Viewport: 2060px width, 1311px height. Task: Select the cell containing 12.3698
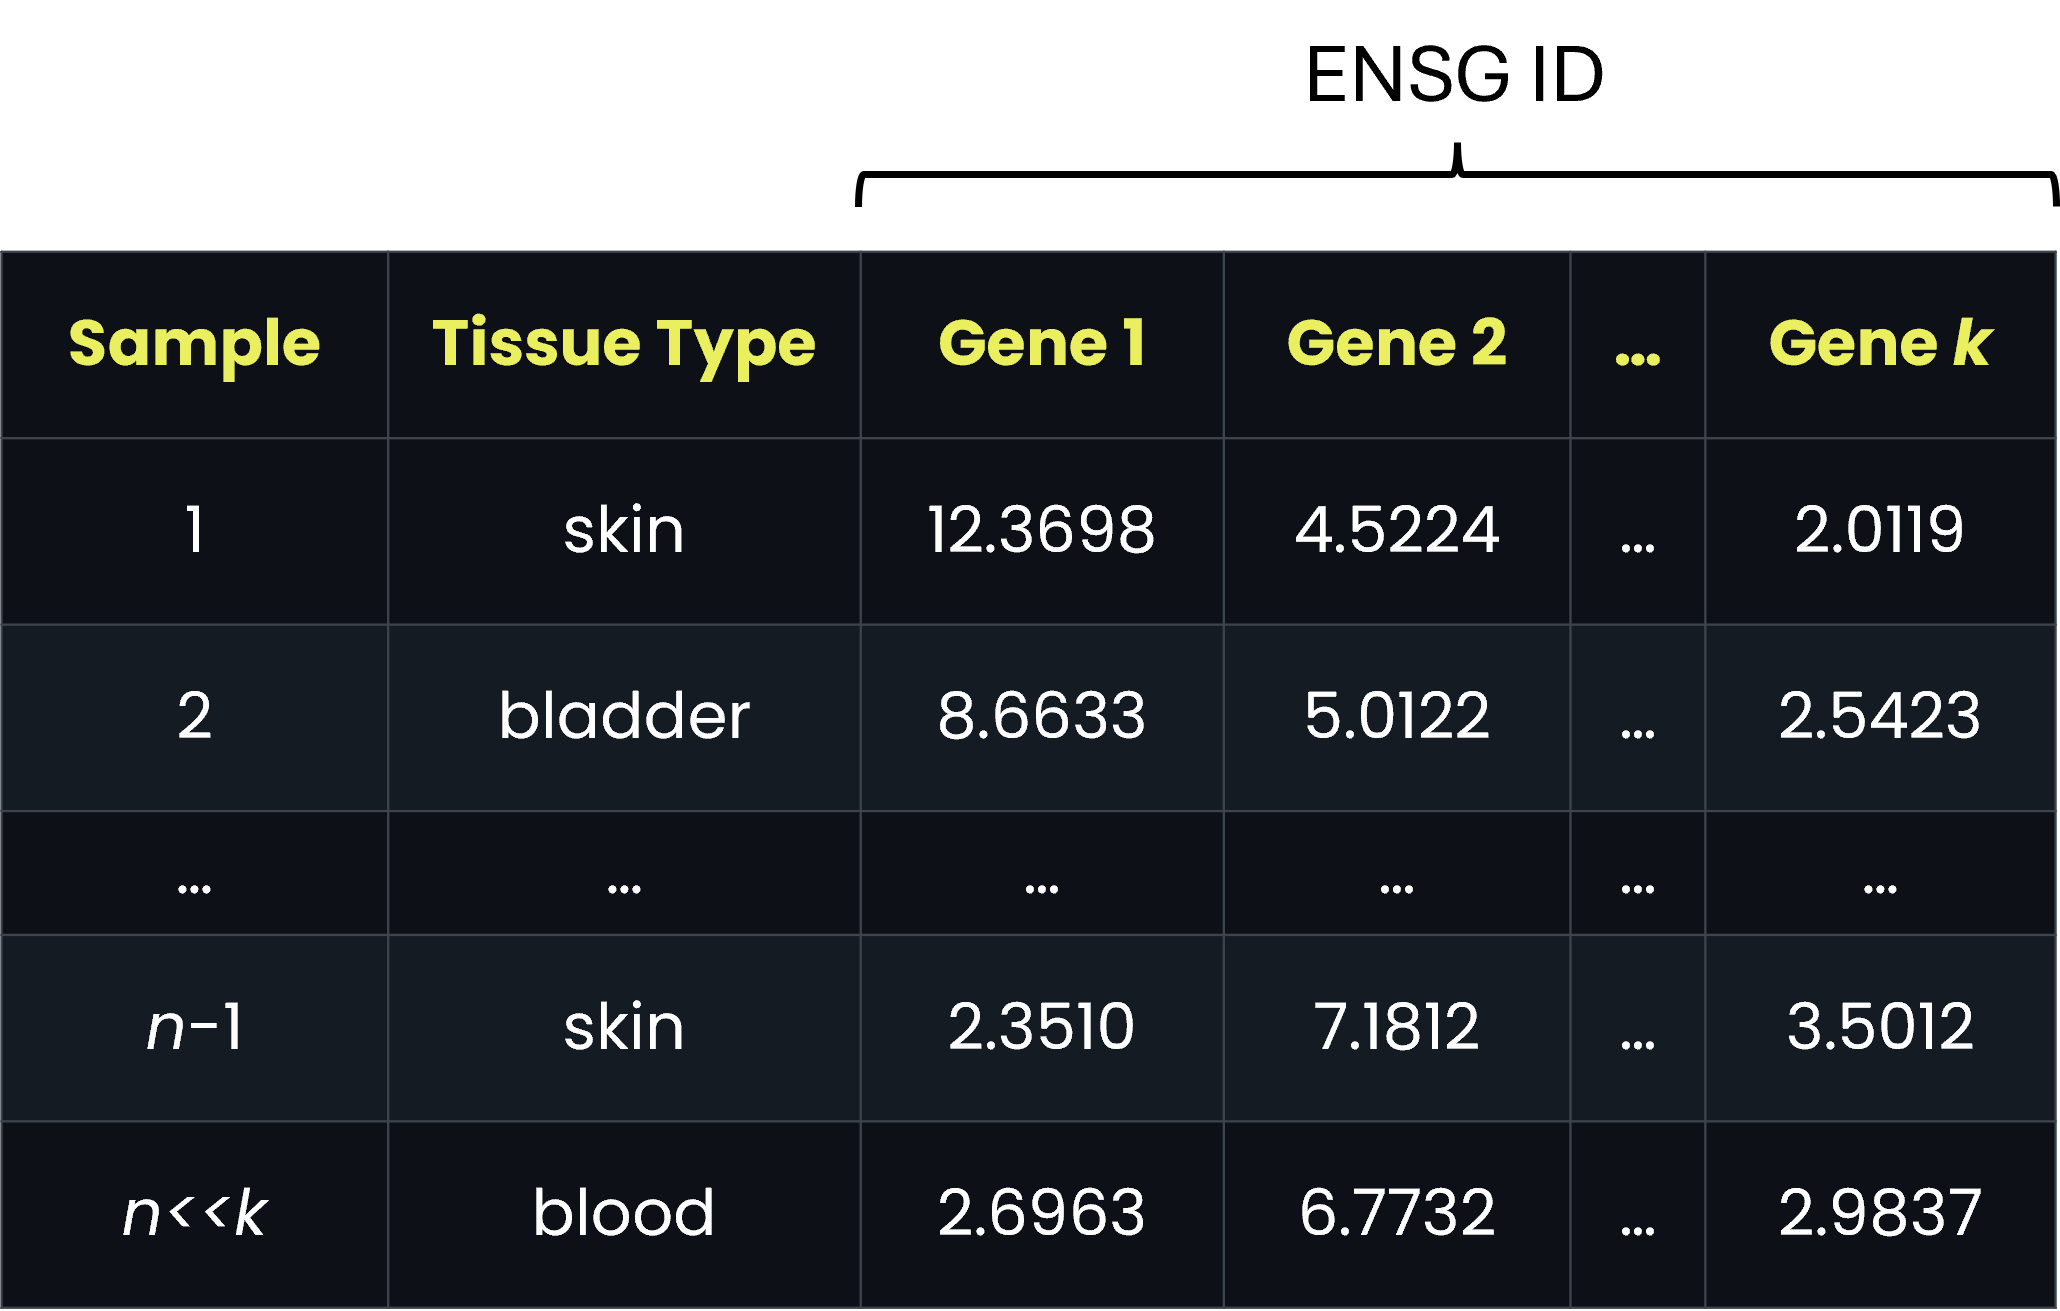(1042, 531)
